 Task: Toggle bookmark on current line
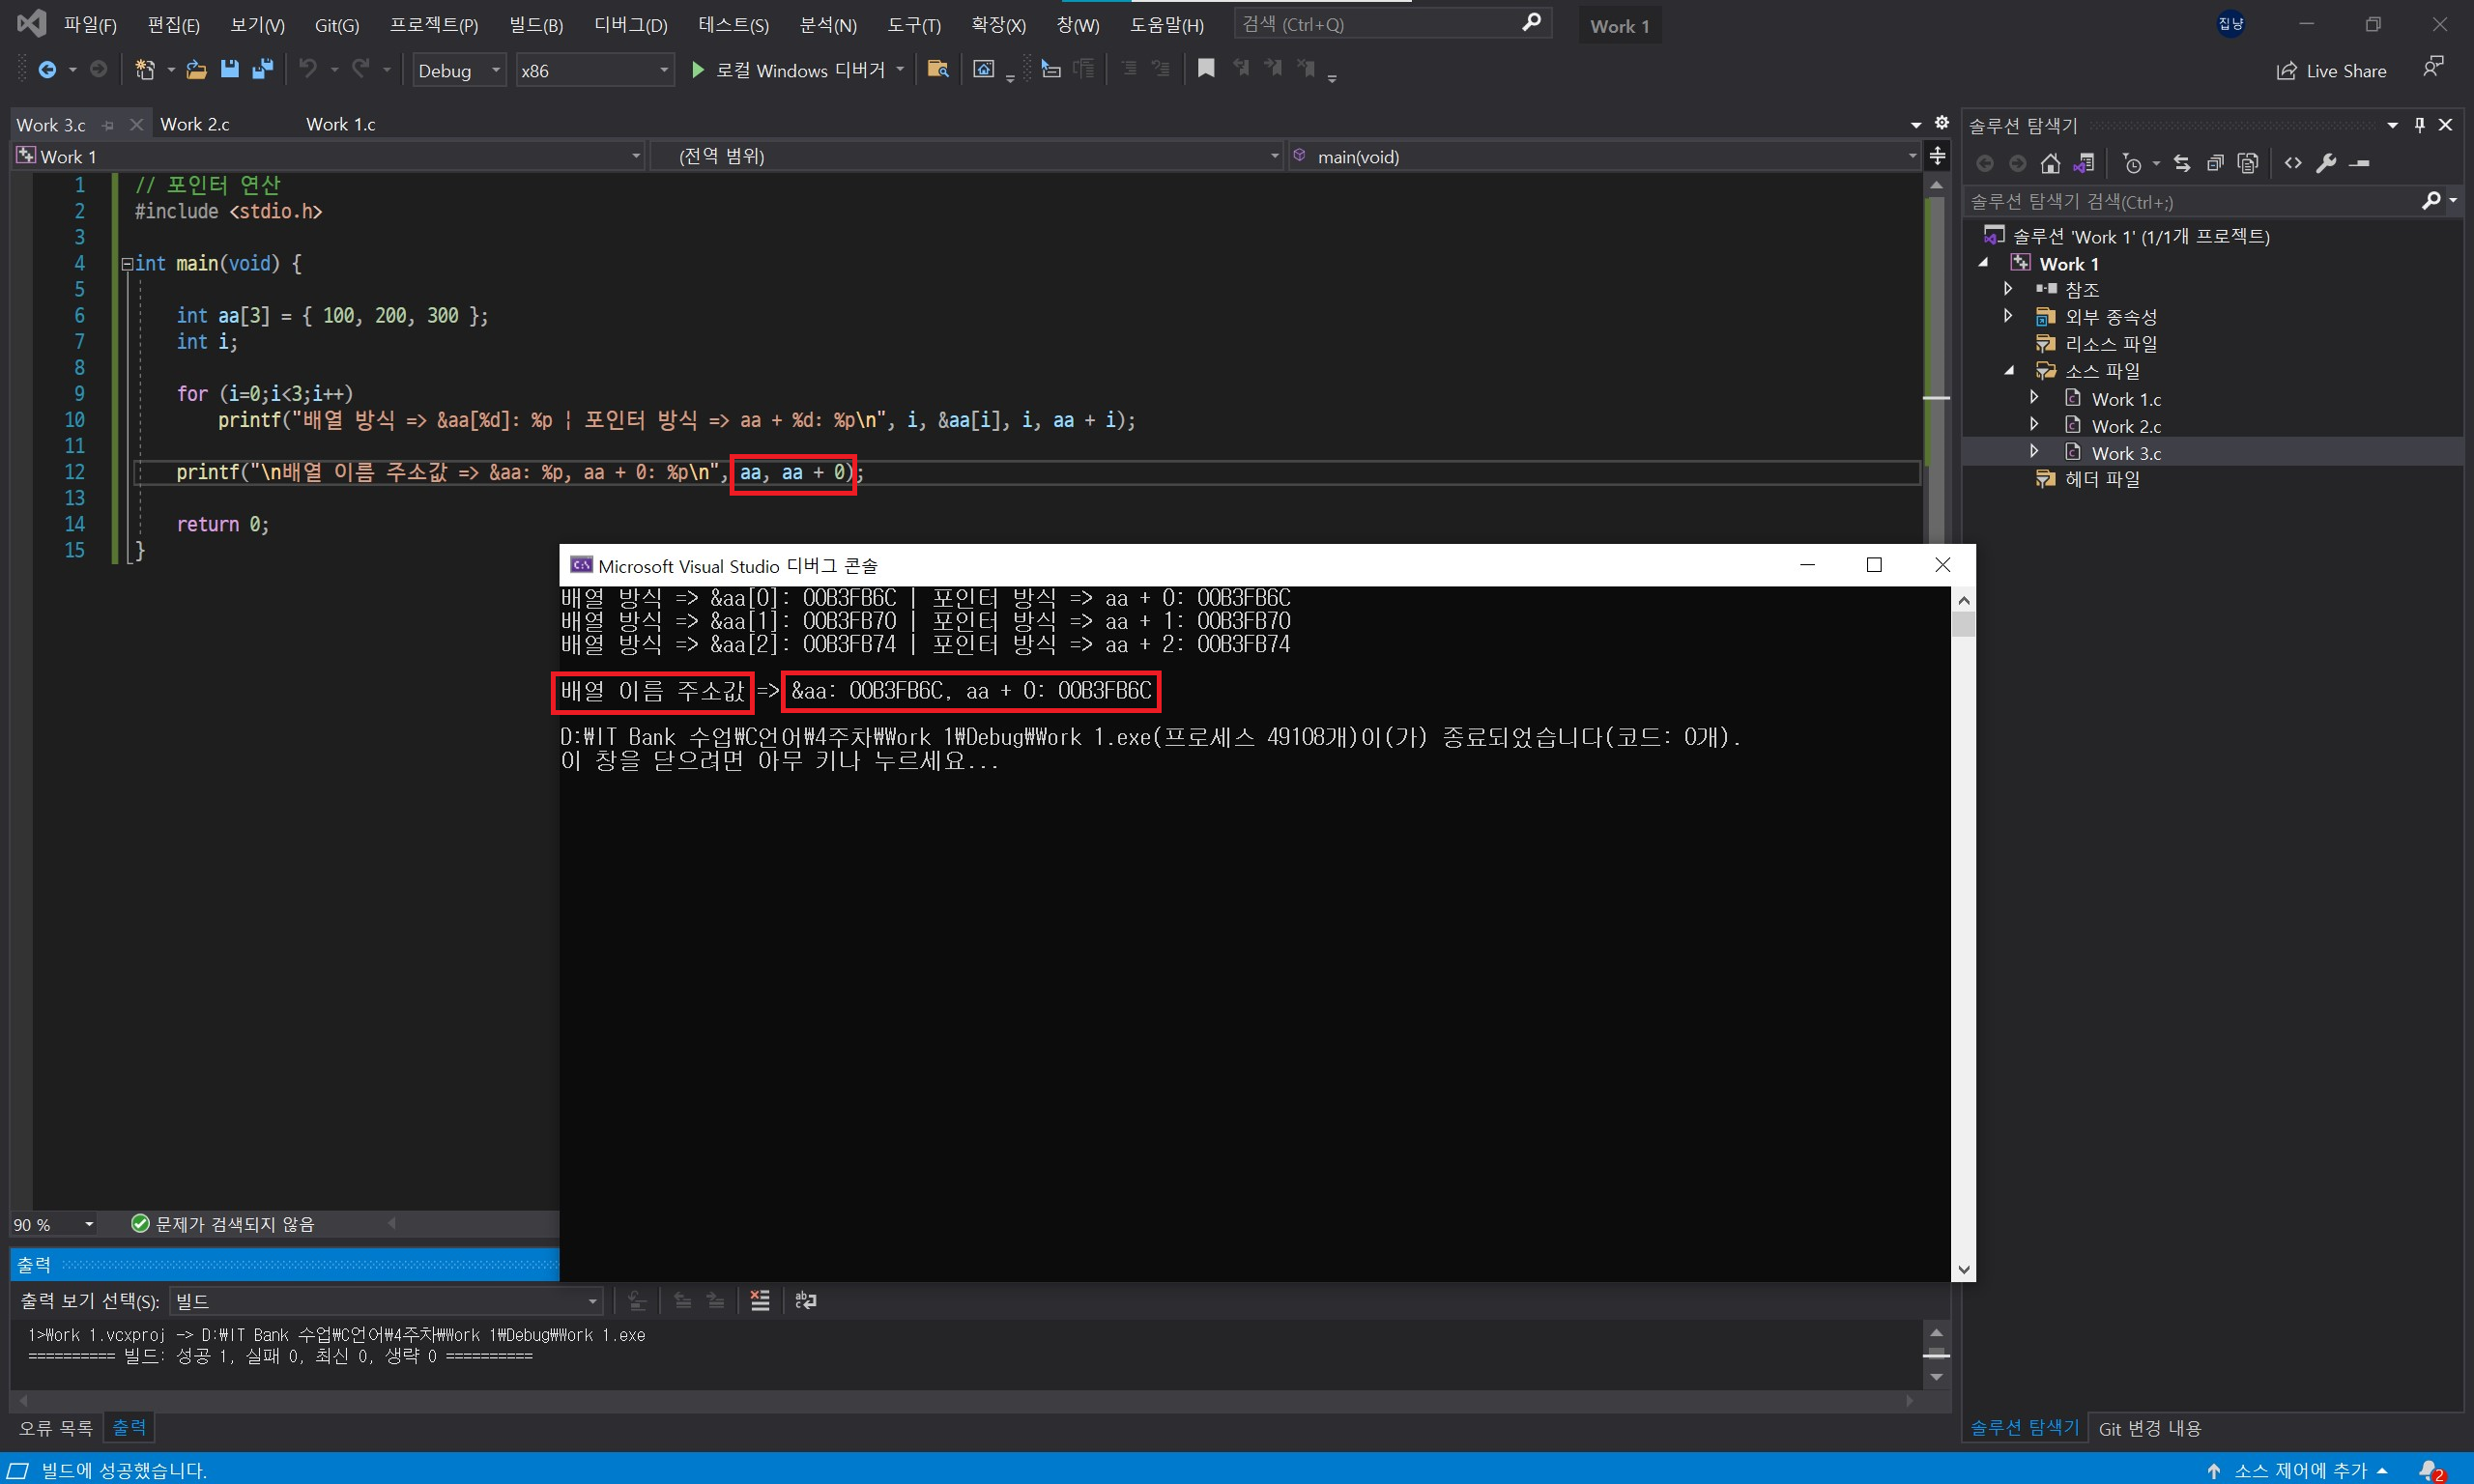pyautogui.click(x=1206, y=70)
